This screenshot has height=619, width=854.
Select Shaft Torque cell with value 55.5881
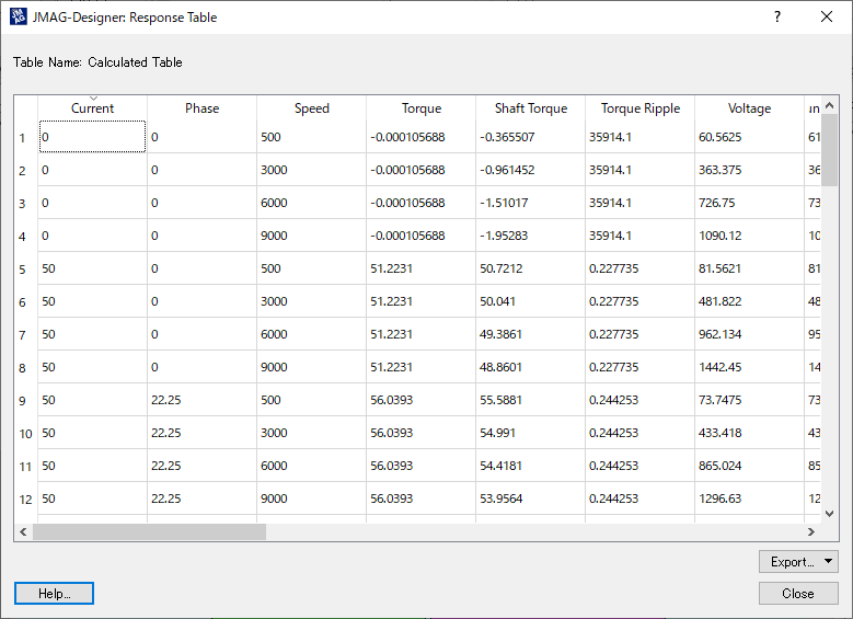(x=530, y=400)
